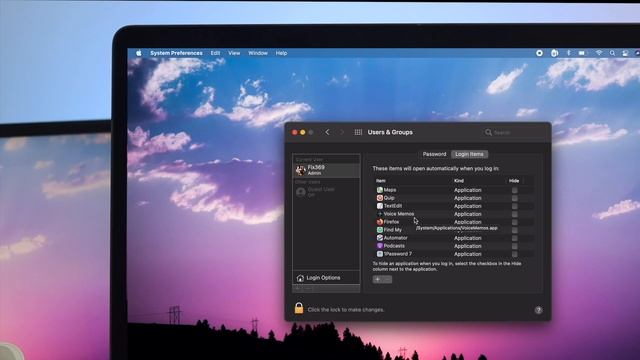Viewport: 640px width, 360px height.
Task: Tick the Hide checkbox for Find My
Action: (515, 230)
